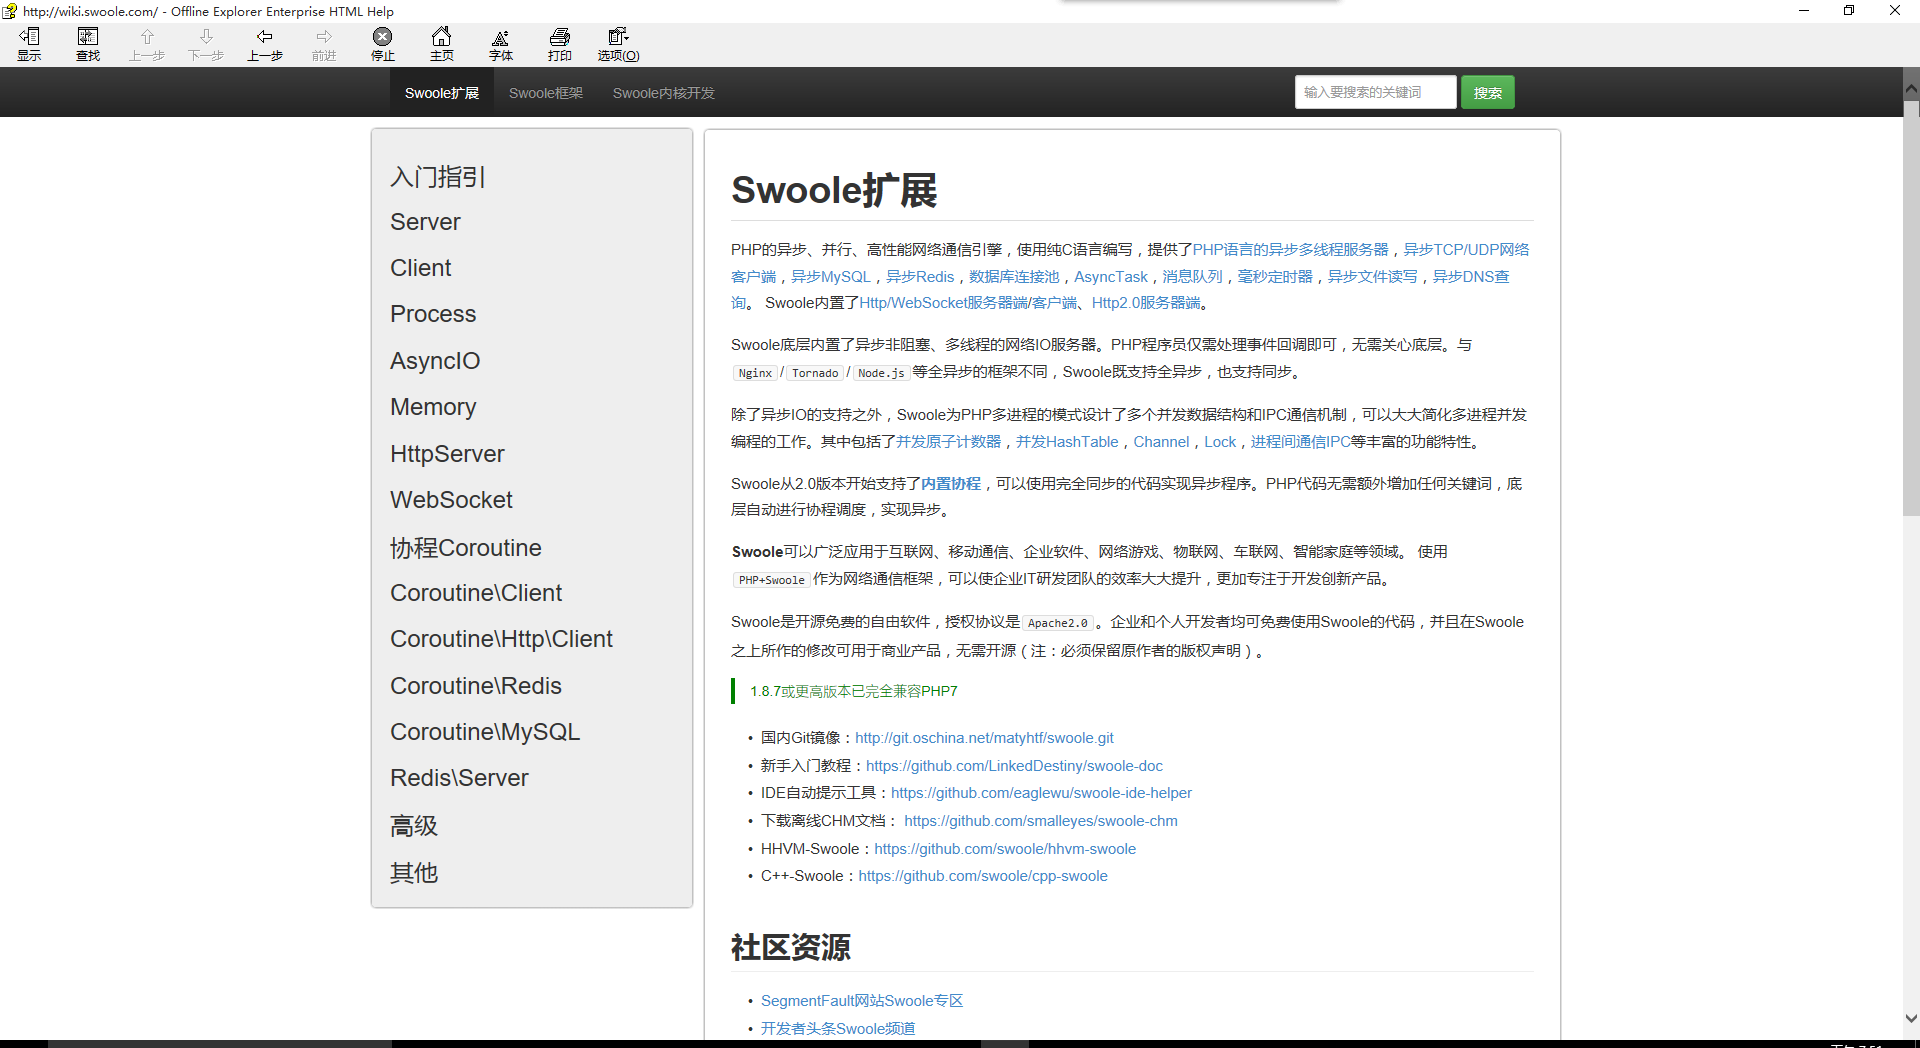The image size is (1920, 1048).
Task: Click the green 搜索 search button
Action: point(1488,92)
